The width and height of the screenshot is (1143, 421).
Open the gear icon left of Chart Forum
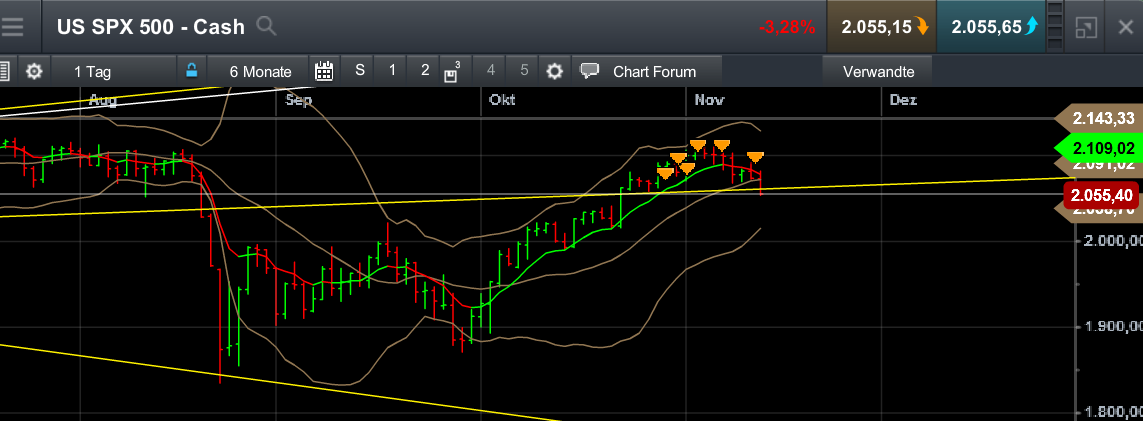coord(555,71)
